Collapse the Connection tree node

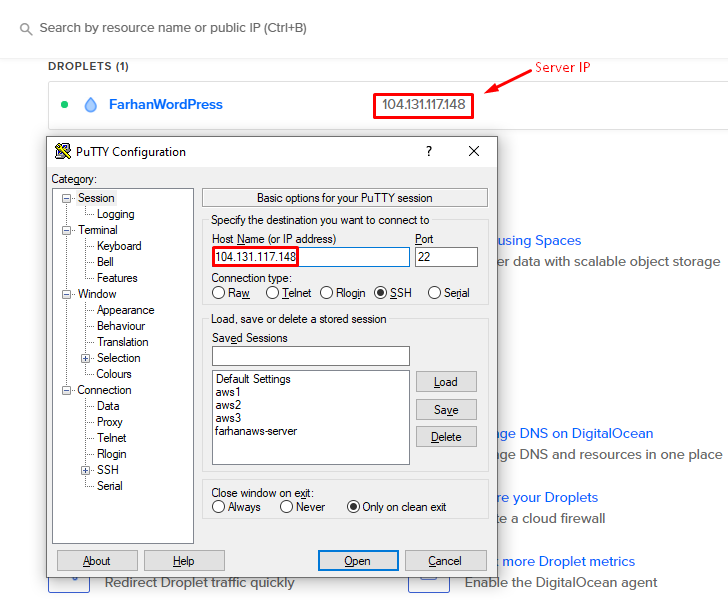(x=66, y=391)
